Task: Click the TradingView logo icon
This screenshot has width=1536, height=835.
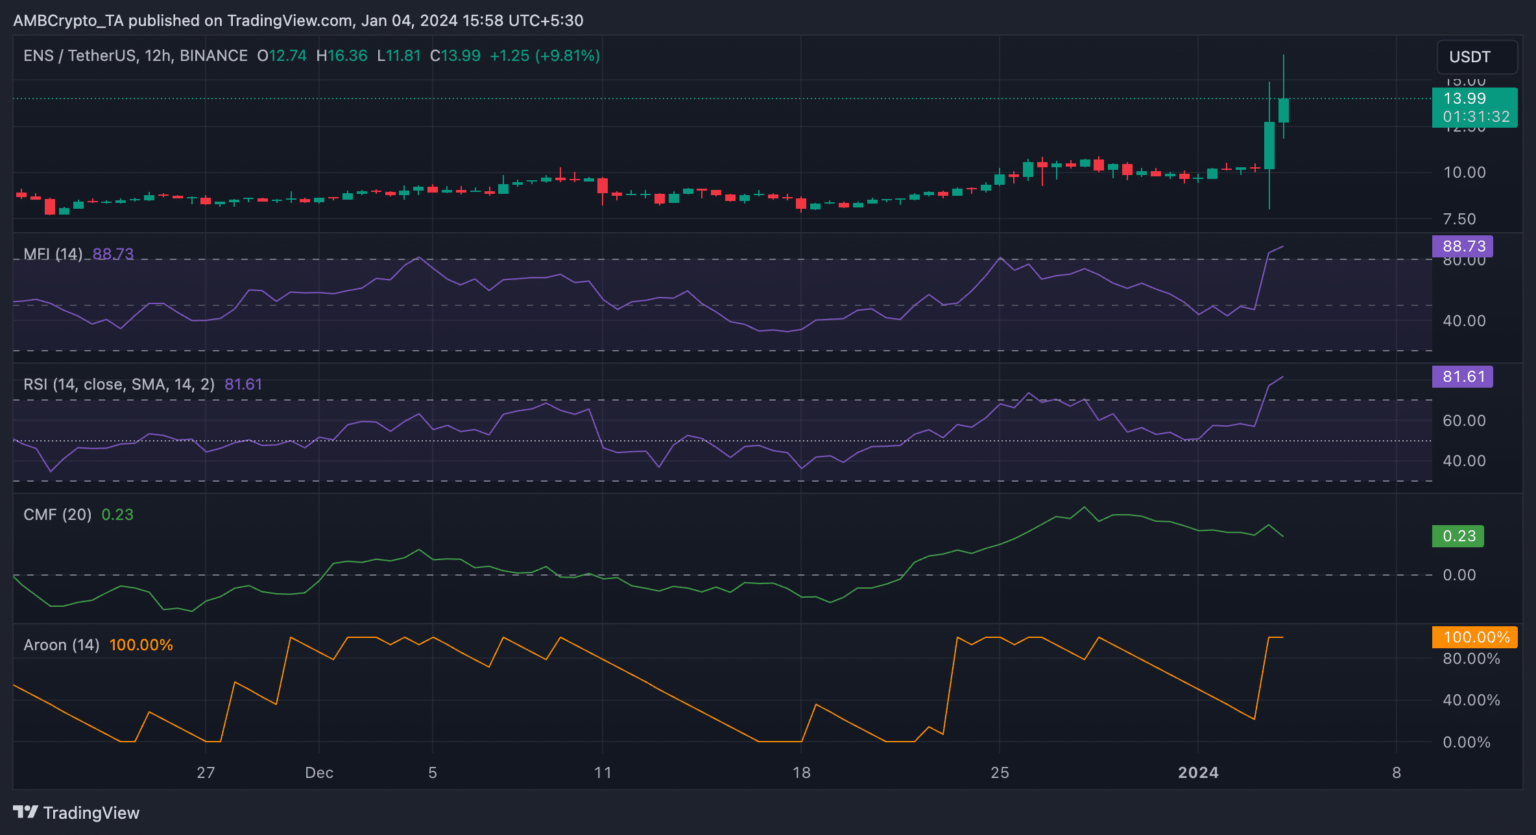Action: pos(25,813)
